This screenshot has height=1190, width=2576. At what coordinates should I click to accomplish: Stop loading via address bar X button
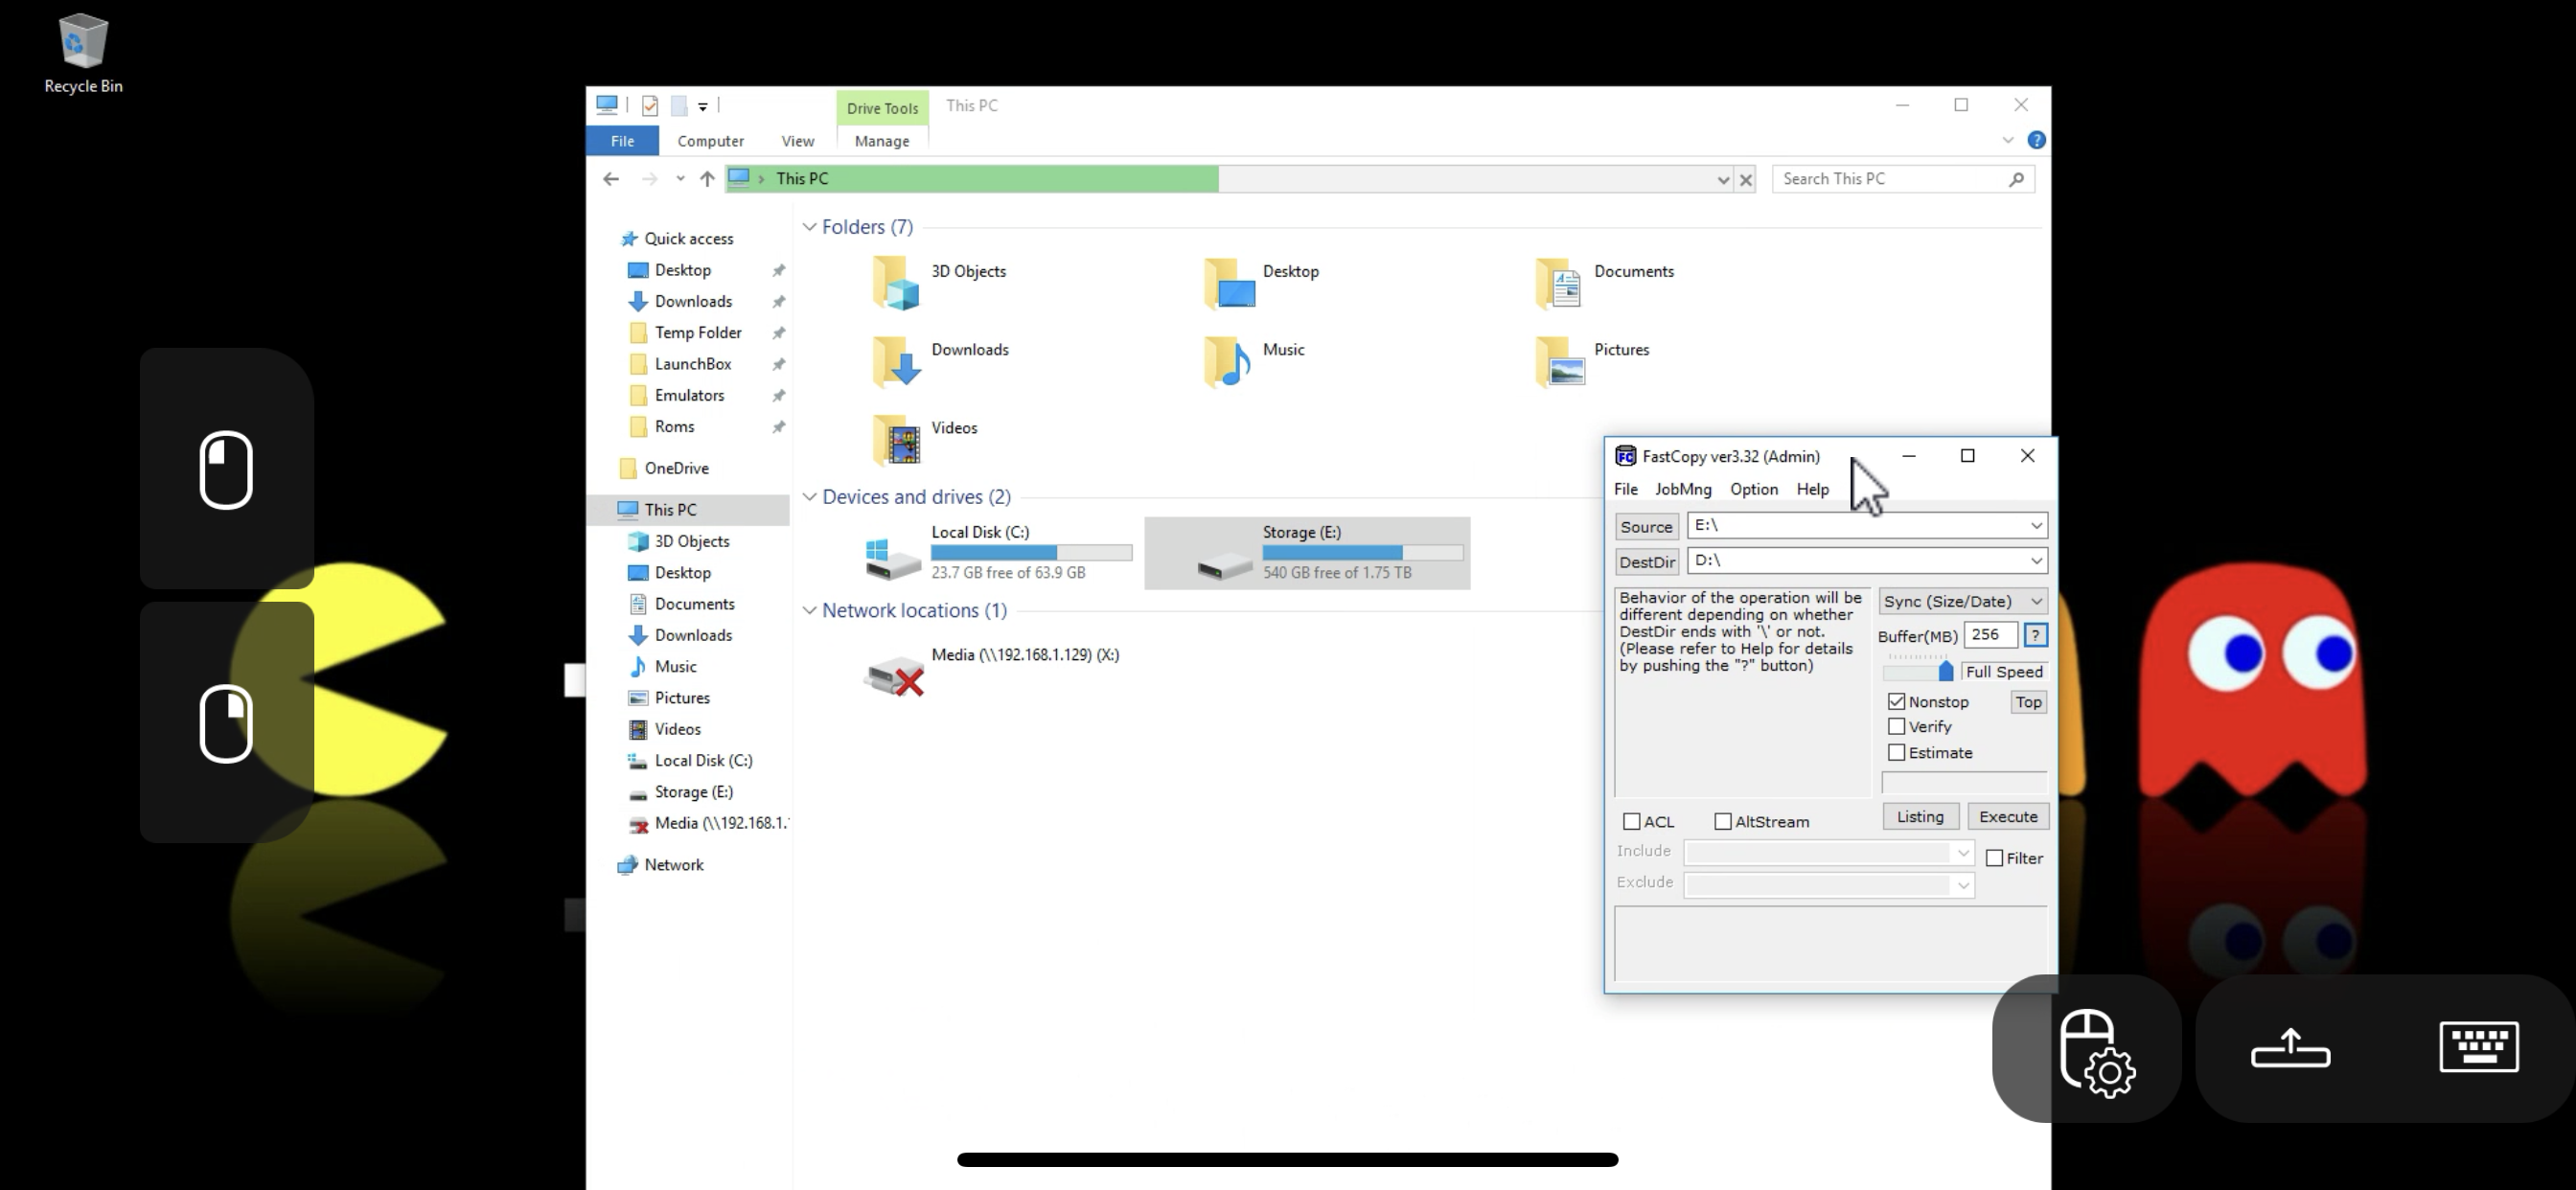(1746, 180)
